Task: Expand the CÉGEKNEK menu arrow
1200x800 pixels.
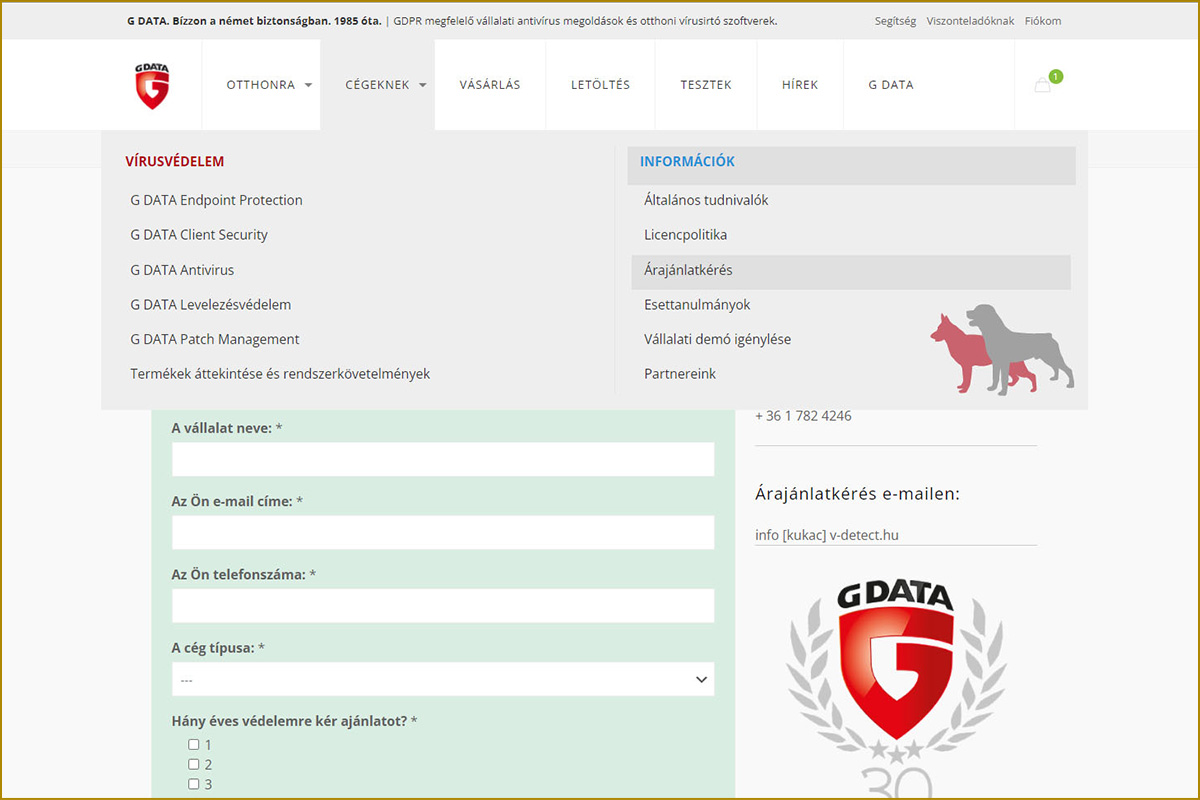Action: click(x=423, y=86)
